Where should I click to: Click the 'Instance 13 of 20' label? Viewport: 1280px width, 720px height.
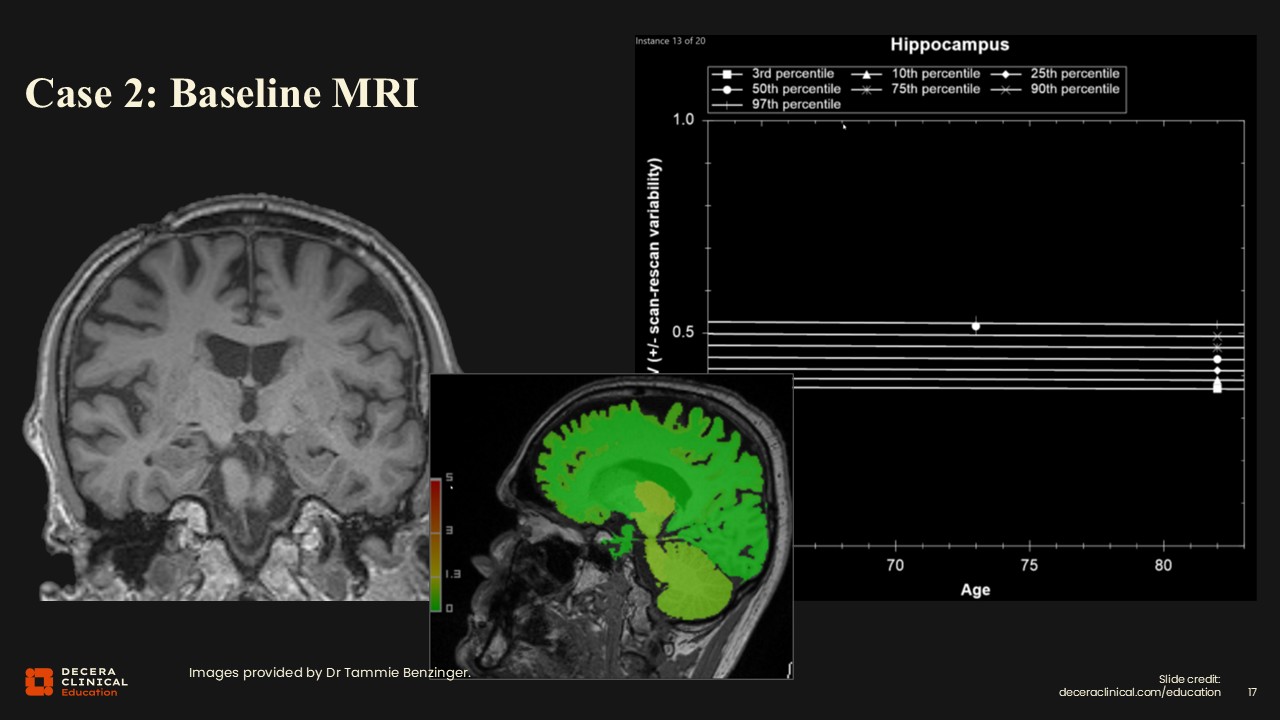(x=669, y=42)
